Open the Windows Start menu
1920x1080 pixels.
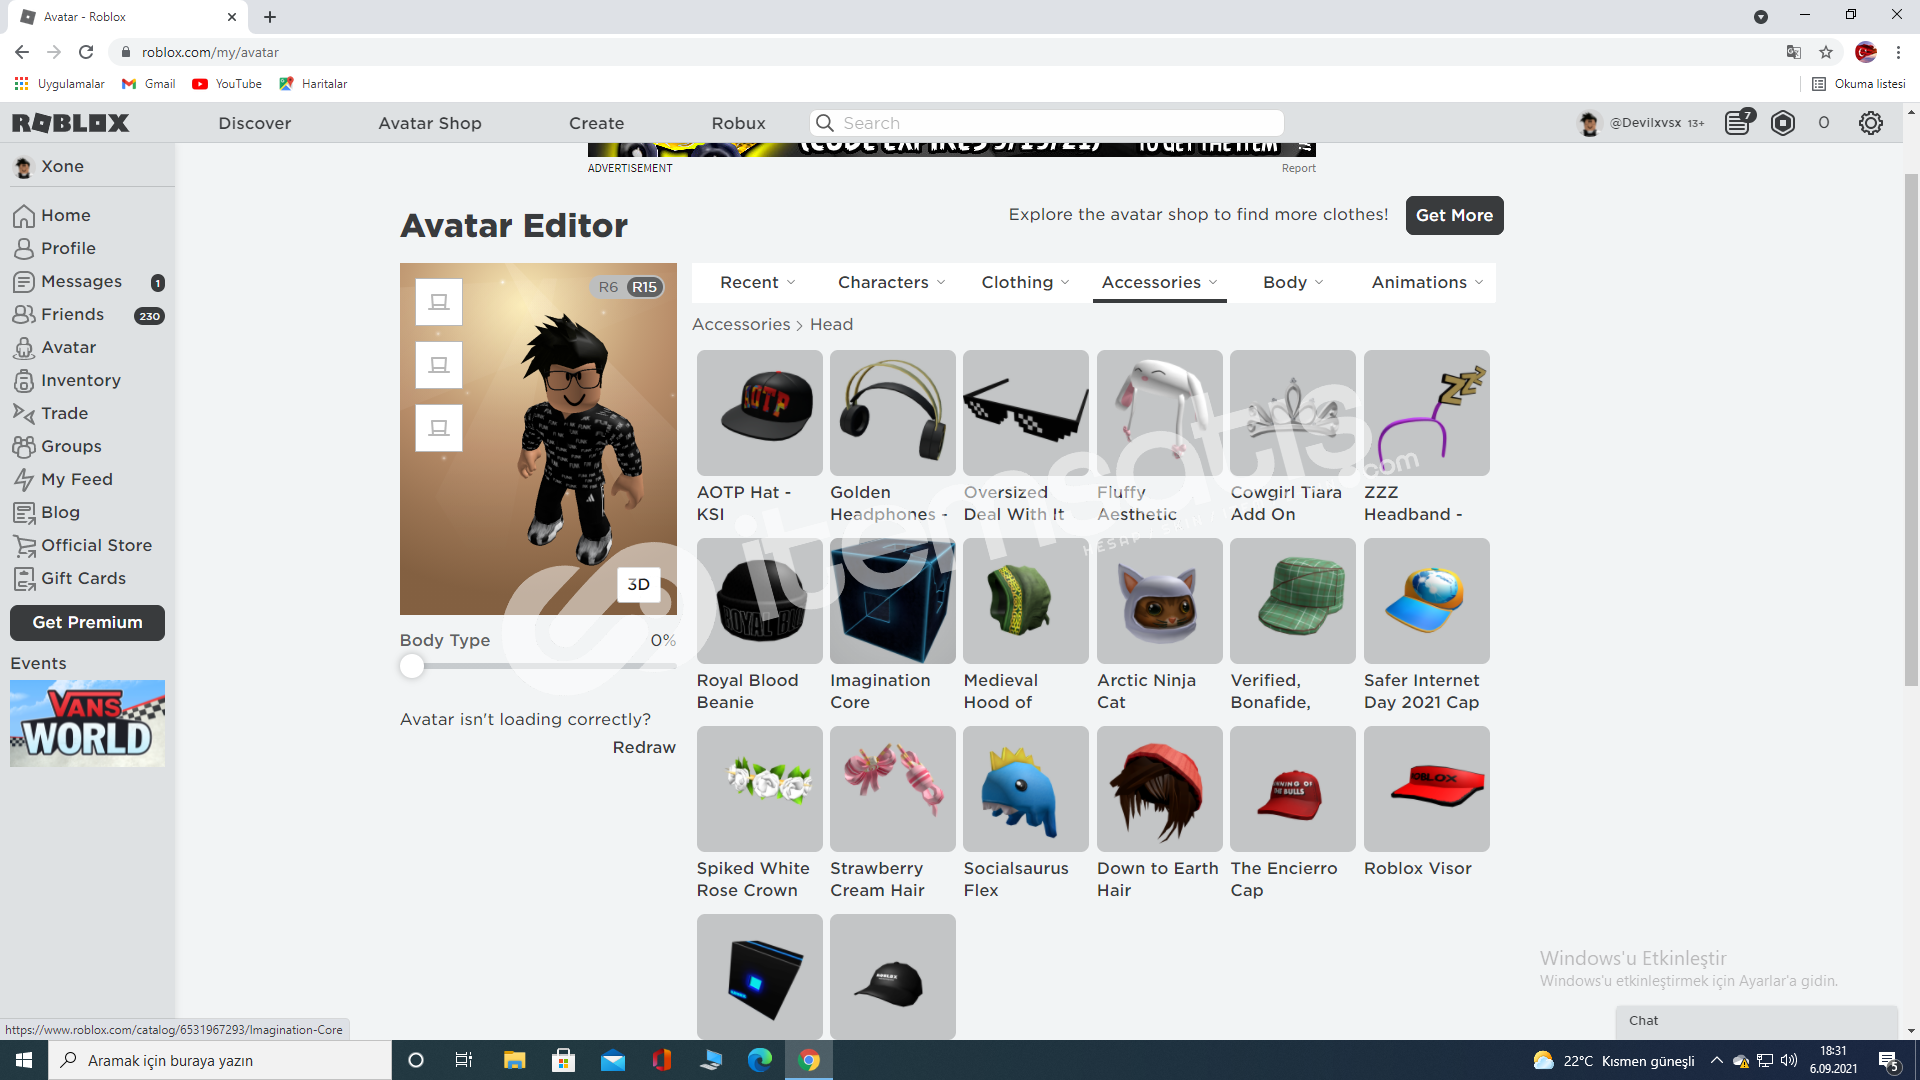pos(24,1060)
